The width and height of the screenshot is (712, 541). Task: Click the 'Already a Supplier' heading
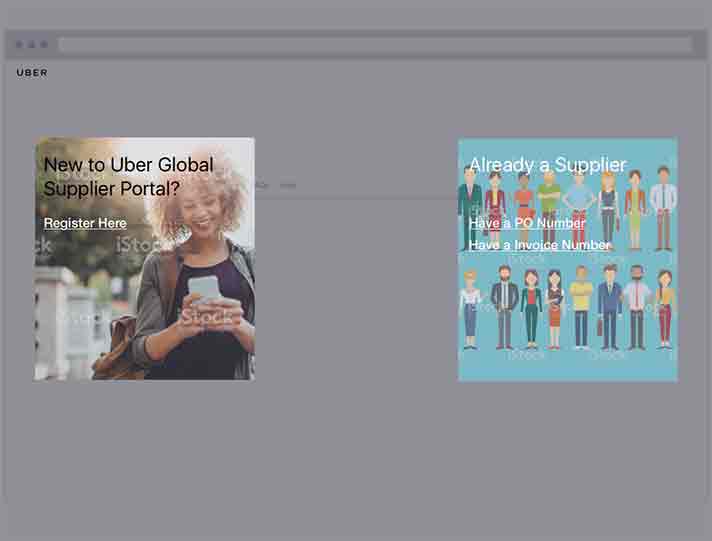tap(548, 164)
